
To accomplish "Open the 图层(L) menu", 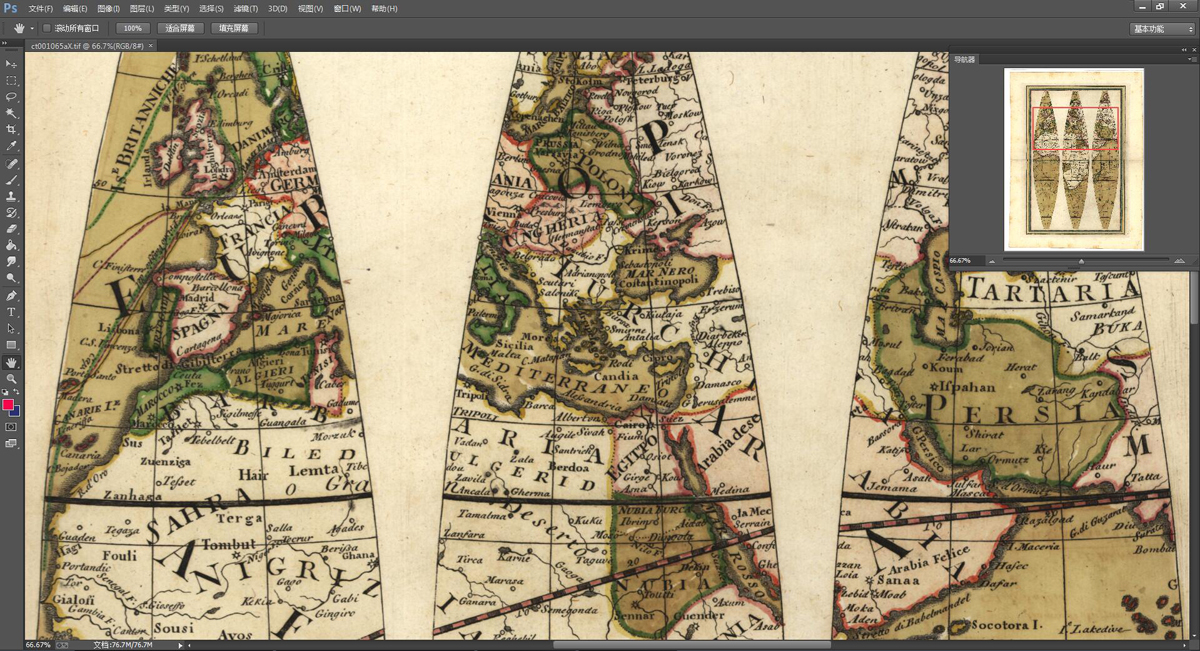I will [142, 9].
